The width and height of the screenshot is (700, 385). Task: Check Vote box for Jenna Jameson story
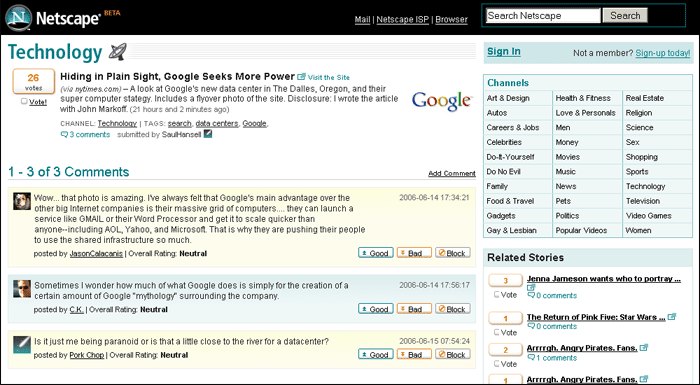[496, 295]
